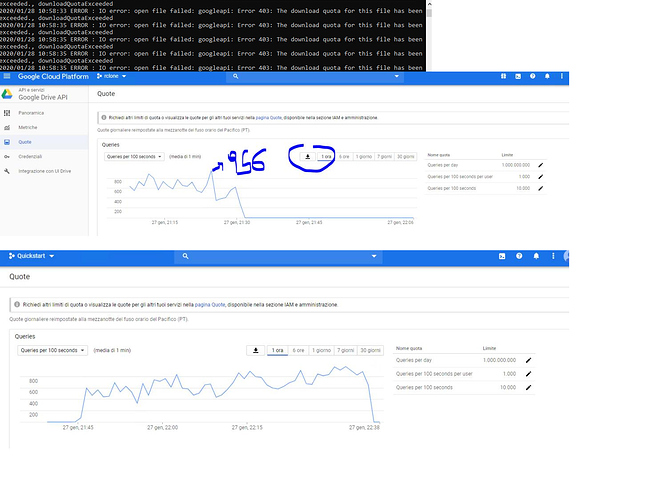666x500 pixels.
Task: Click the info icon in Quickstart quota notice
Action: point(17,305)
